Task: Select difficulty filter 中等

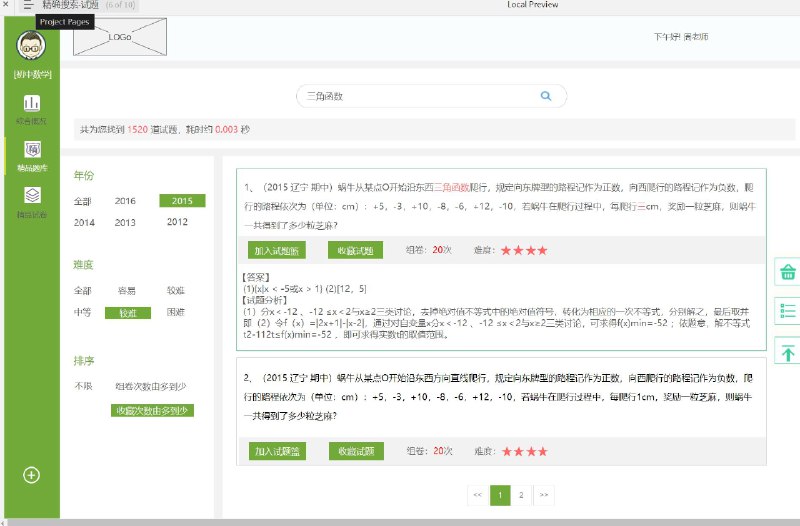Action: (82, 312)
